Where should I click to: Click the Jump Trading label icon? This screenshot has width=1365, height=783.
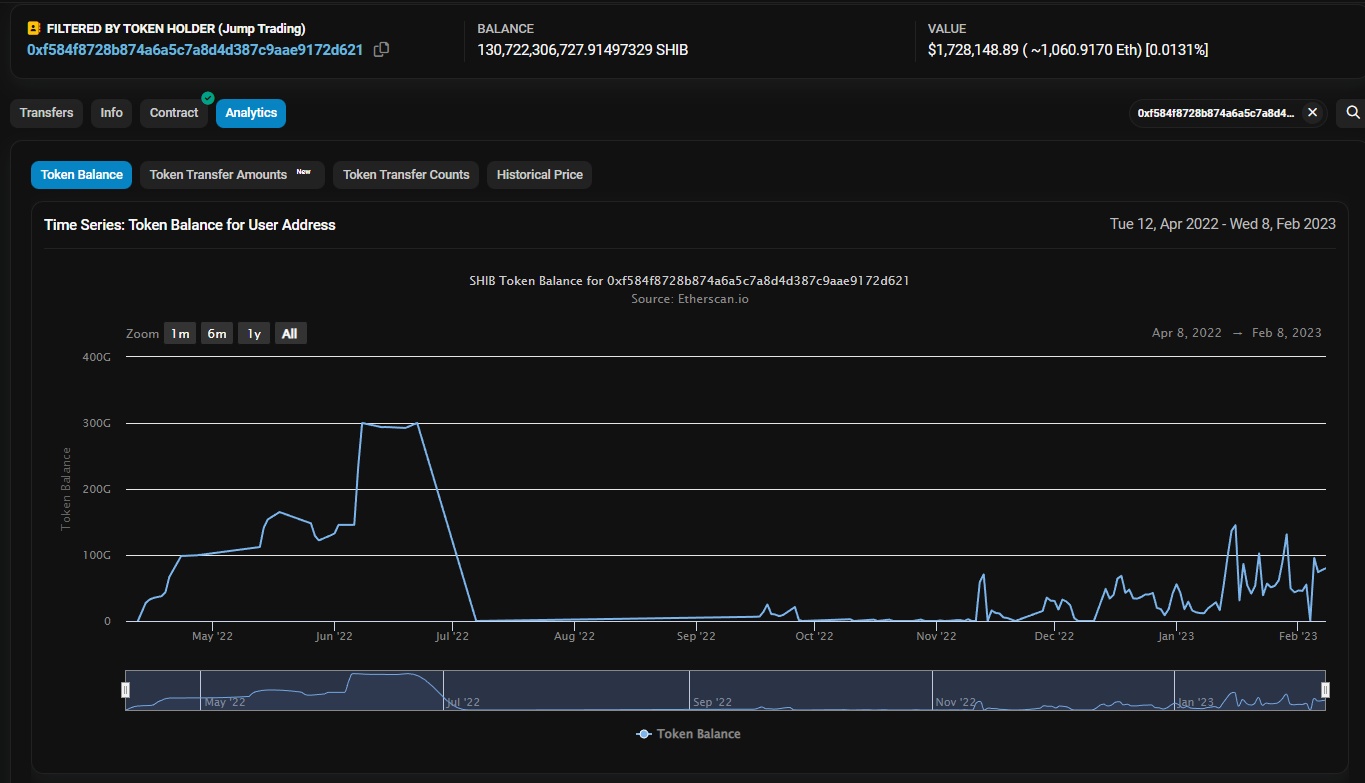click(x=34, y=29)
